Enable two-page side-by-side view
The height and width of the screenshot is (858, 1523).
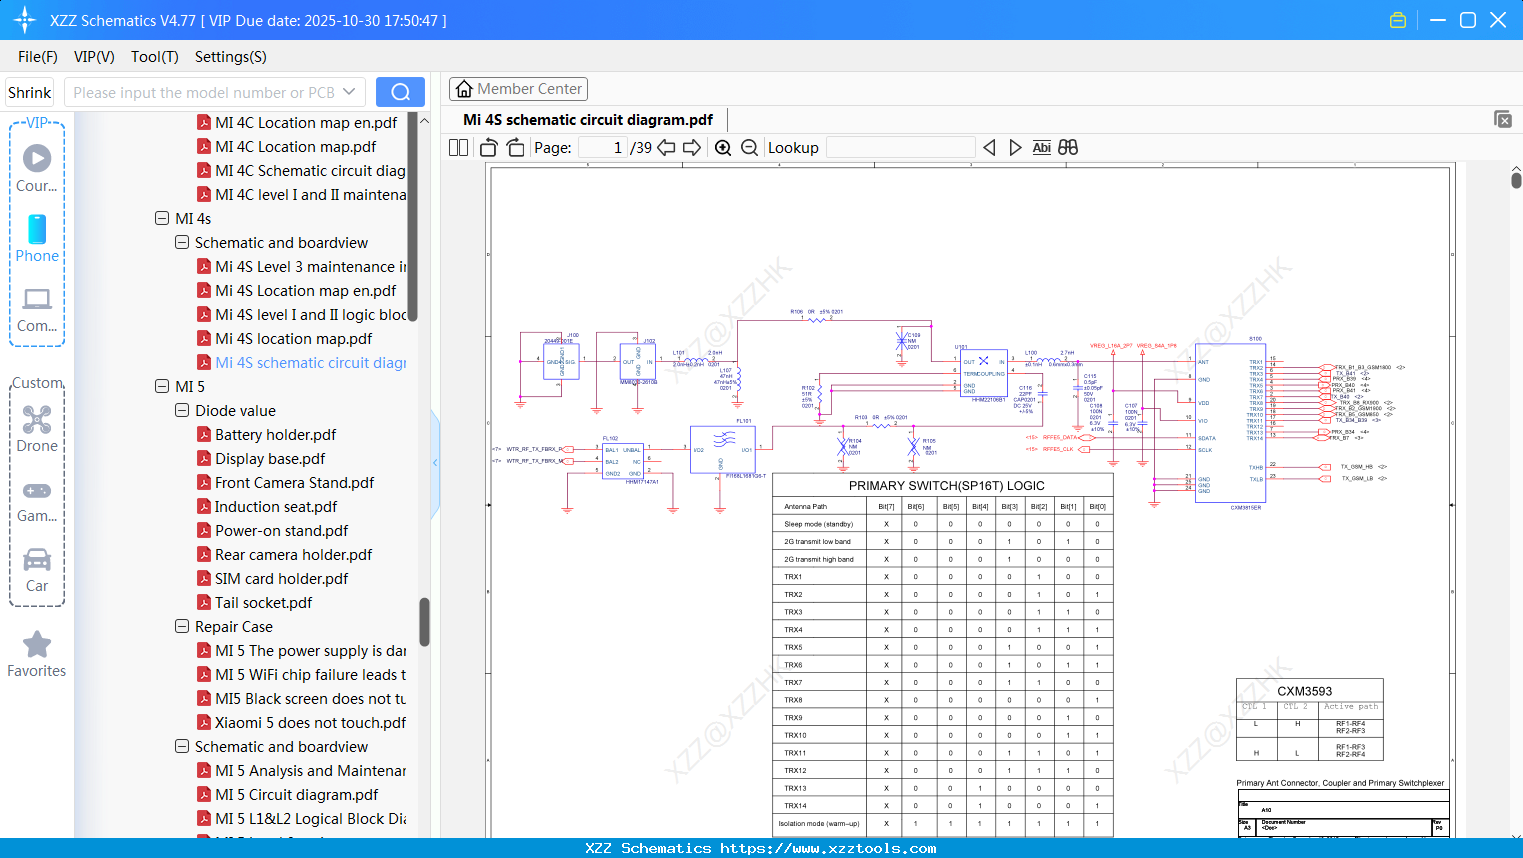[457, 146]
